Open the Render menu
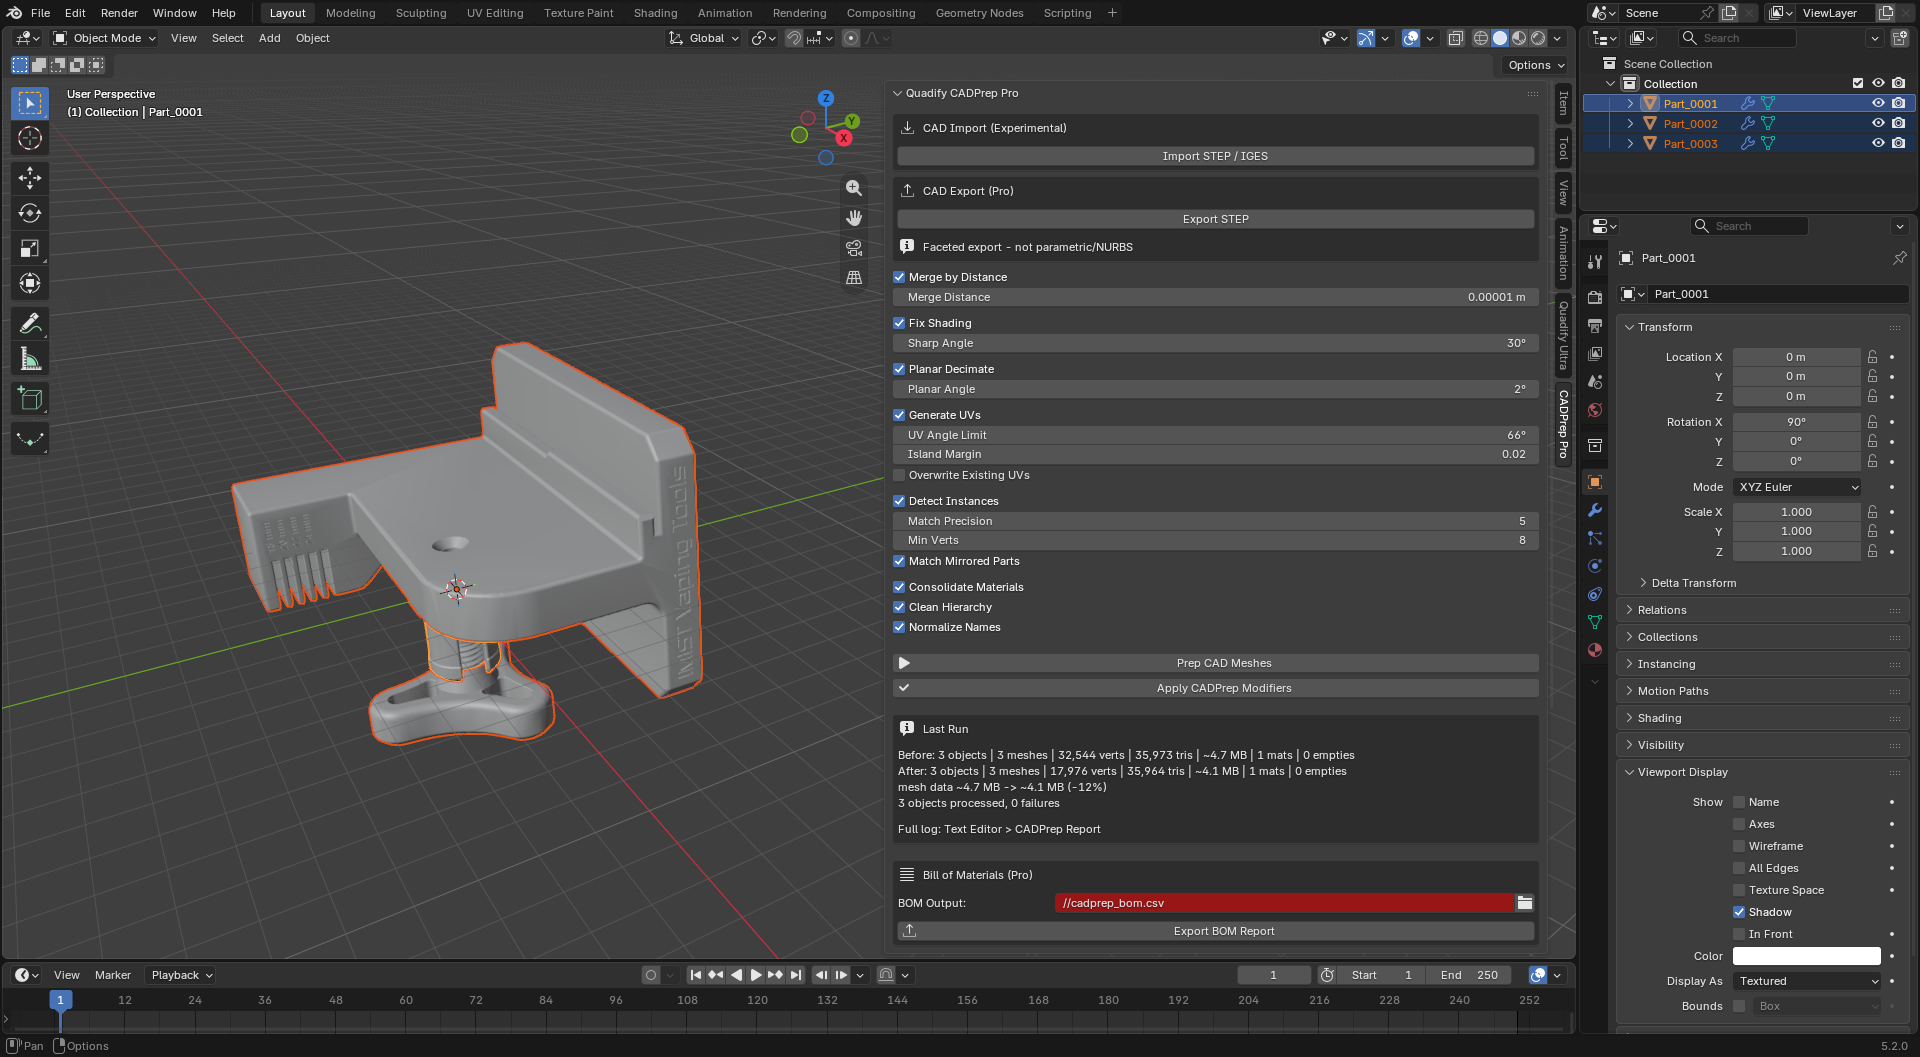 119,13
